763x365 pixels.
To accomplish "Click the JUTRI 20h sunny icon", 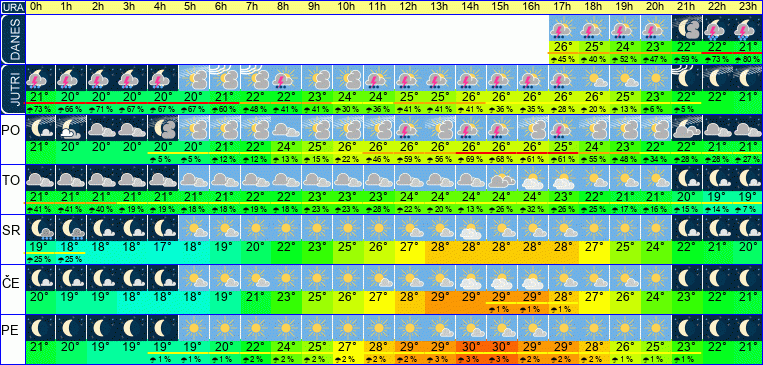I will tap(656, 78).
